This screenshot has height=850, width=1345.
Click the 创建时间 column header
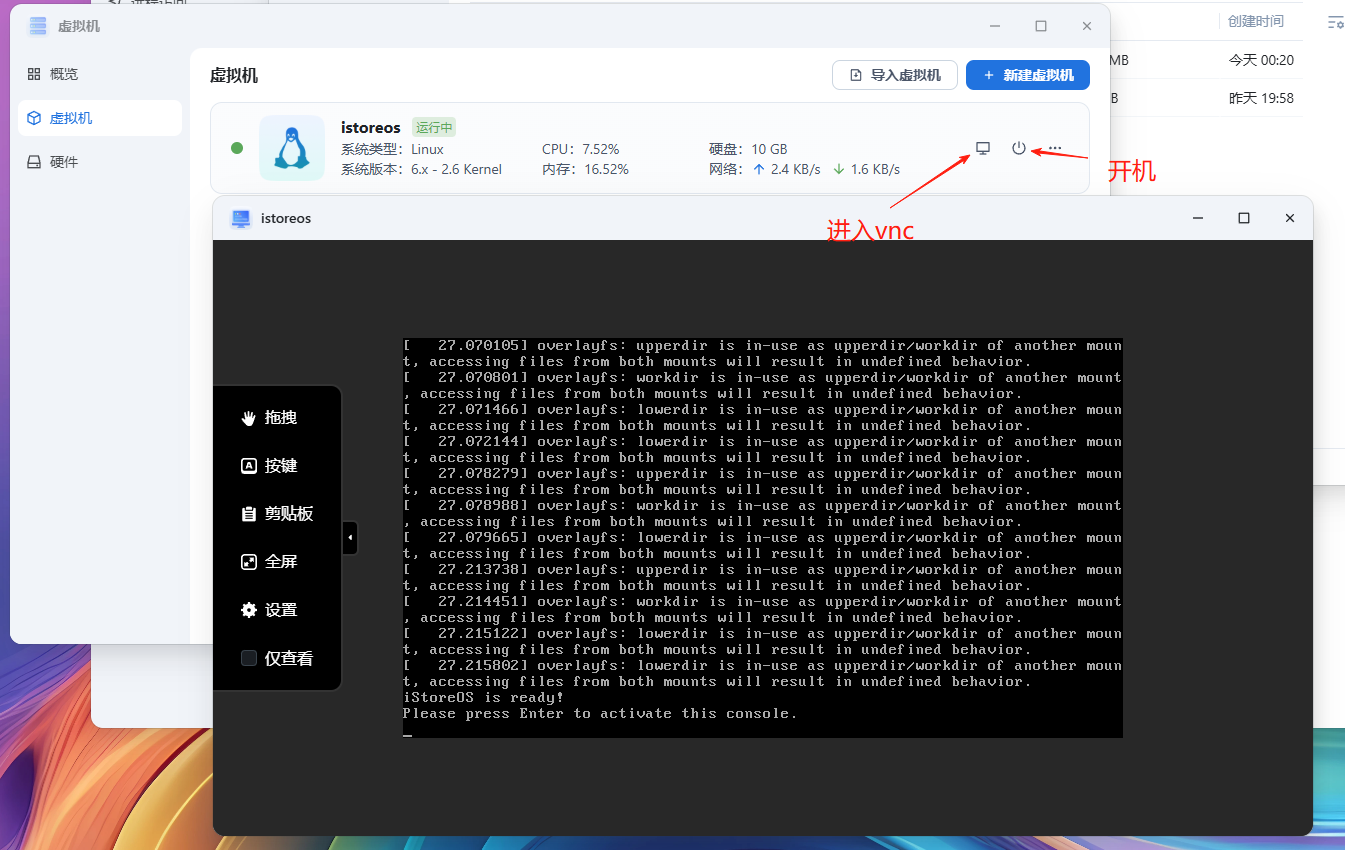point(1255,21)
